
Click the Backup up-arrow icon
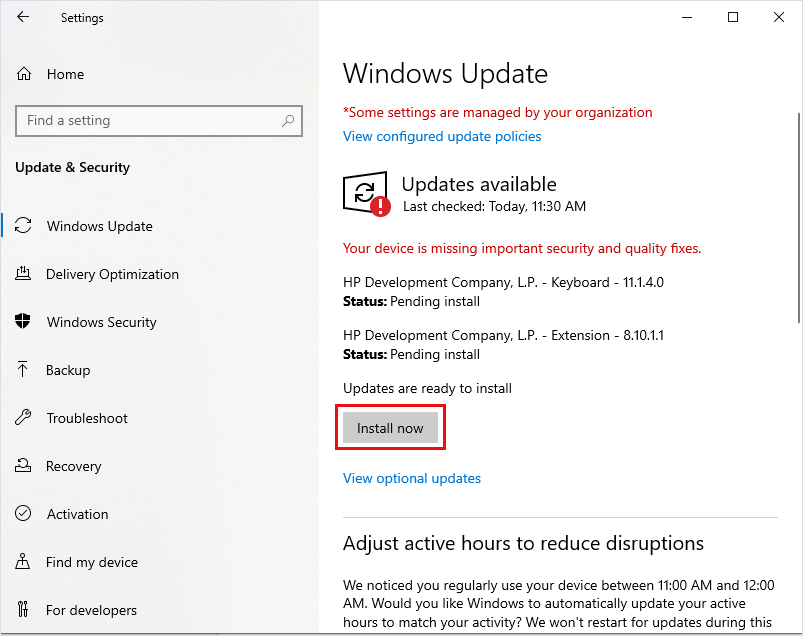coord(23,369)
